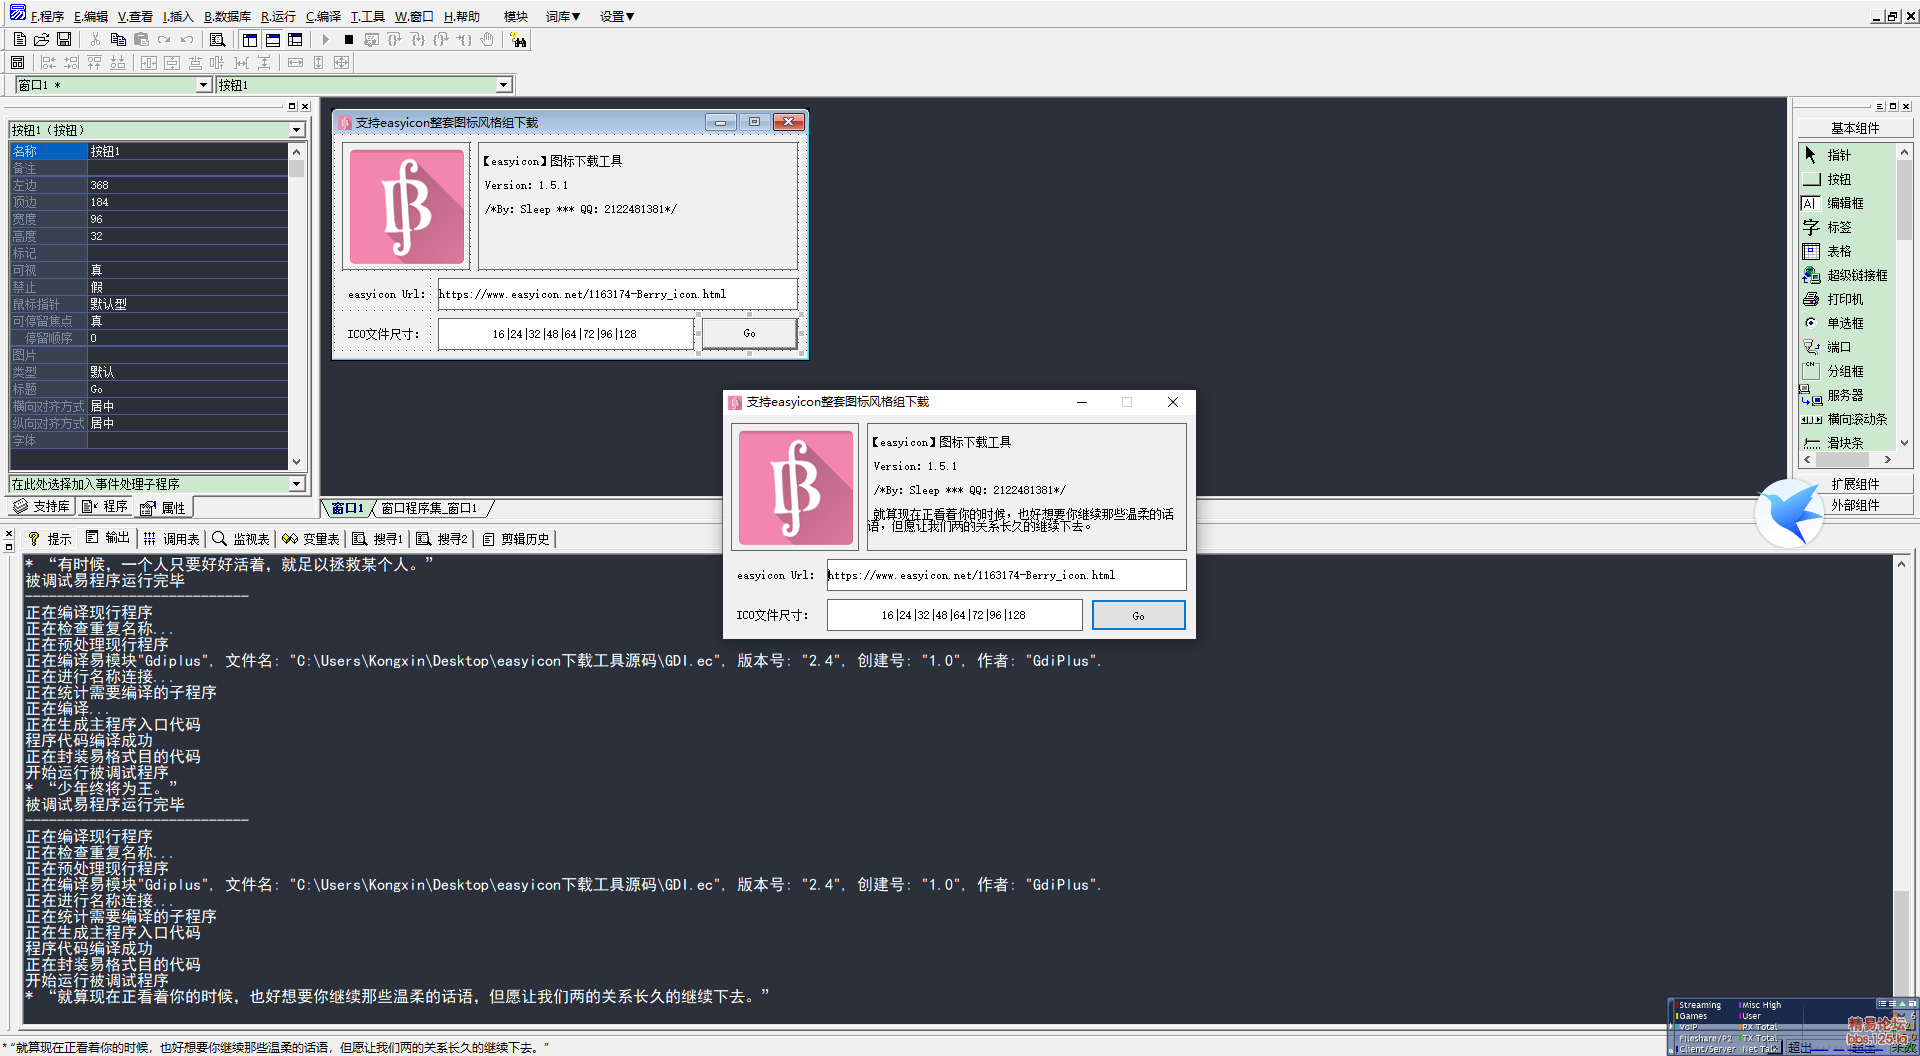The height and width of the screenshot is (1056, 1920).
Task: Pick the 超级链接框 hyperlink component
Action: (x=1856, y=275)
